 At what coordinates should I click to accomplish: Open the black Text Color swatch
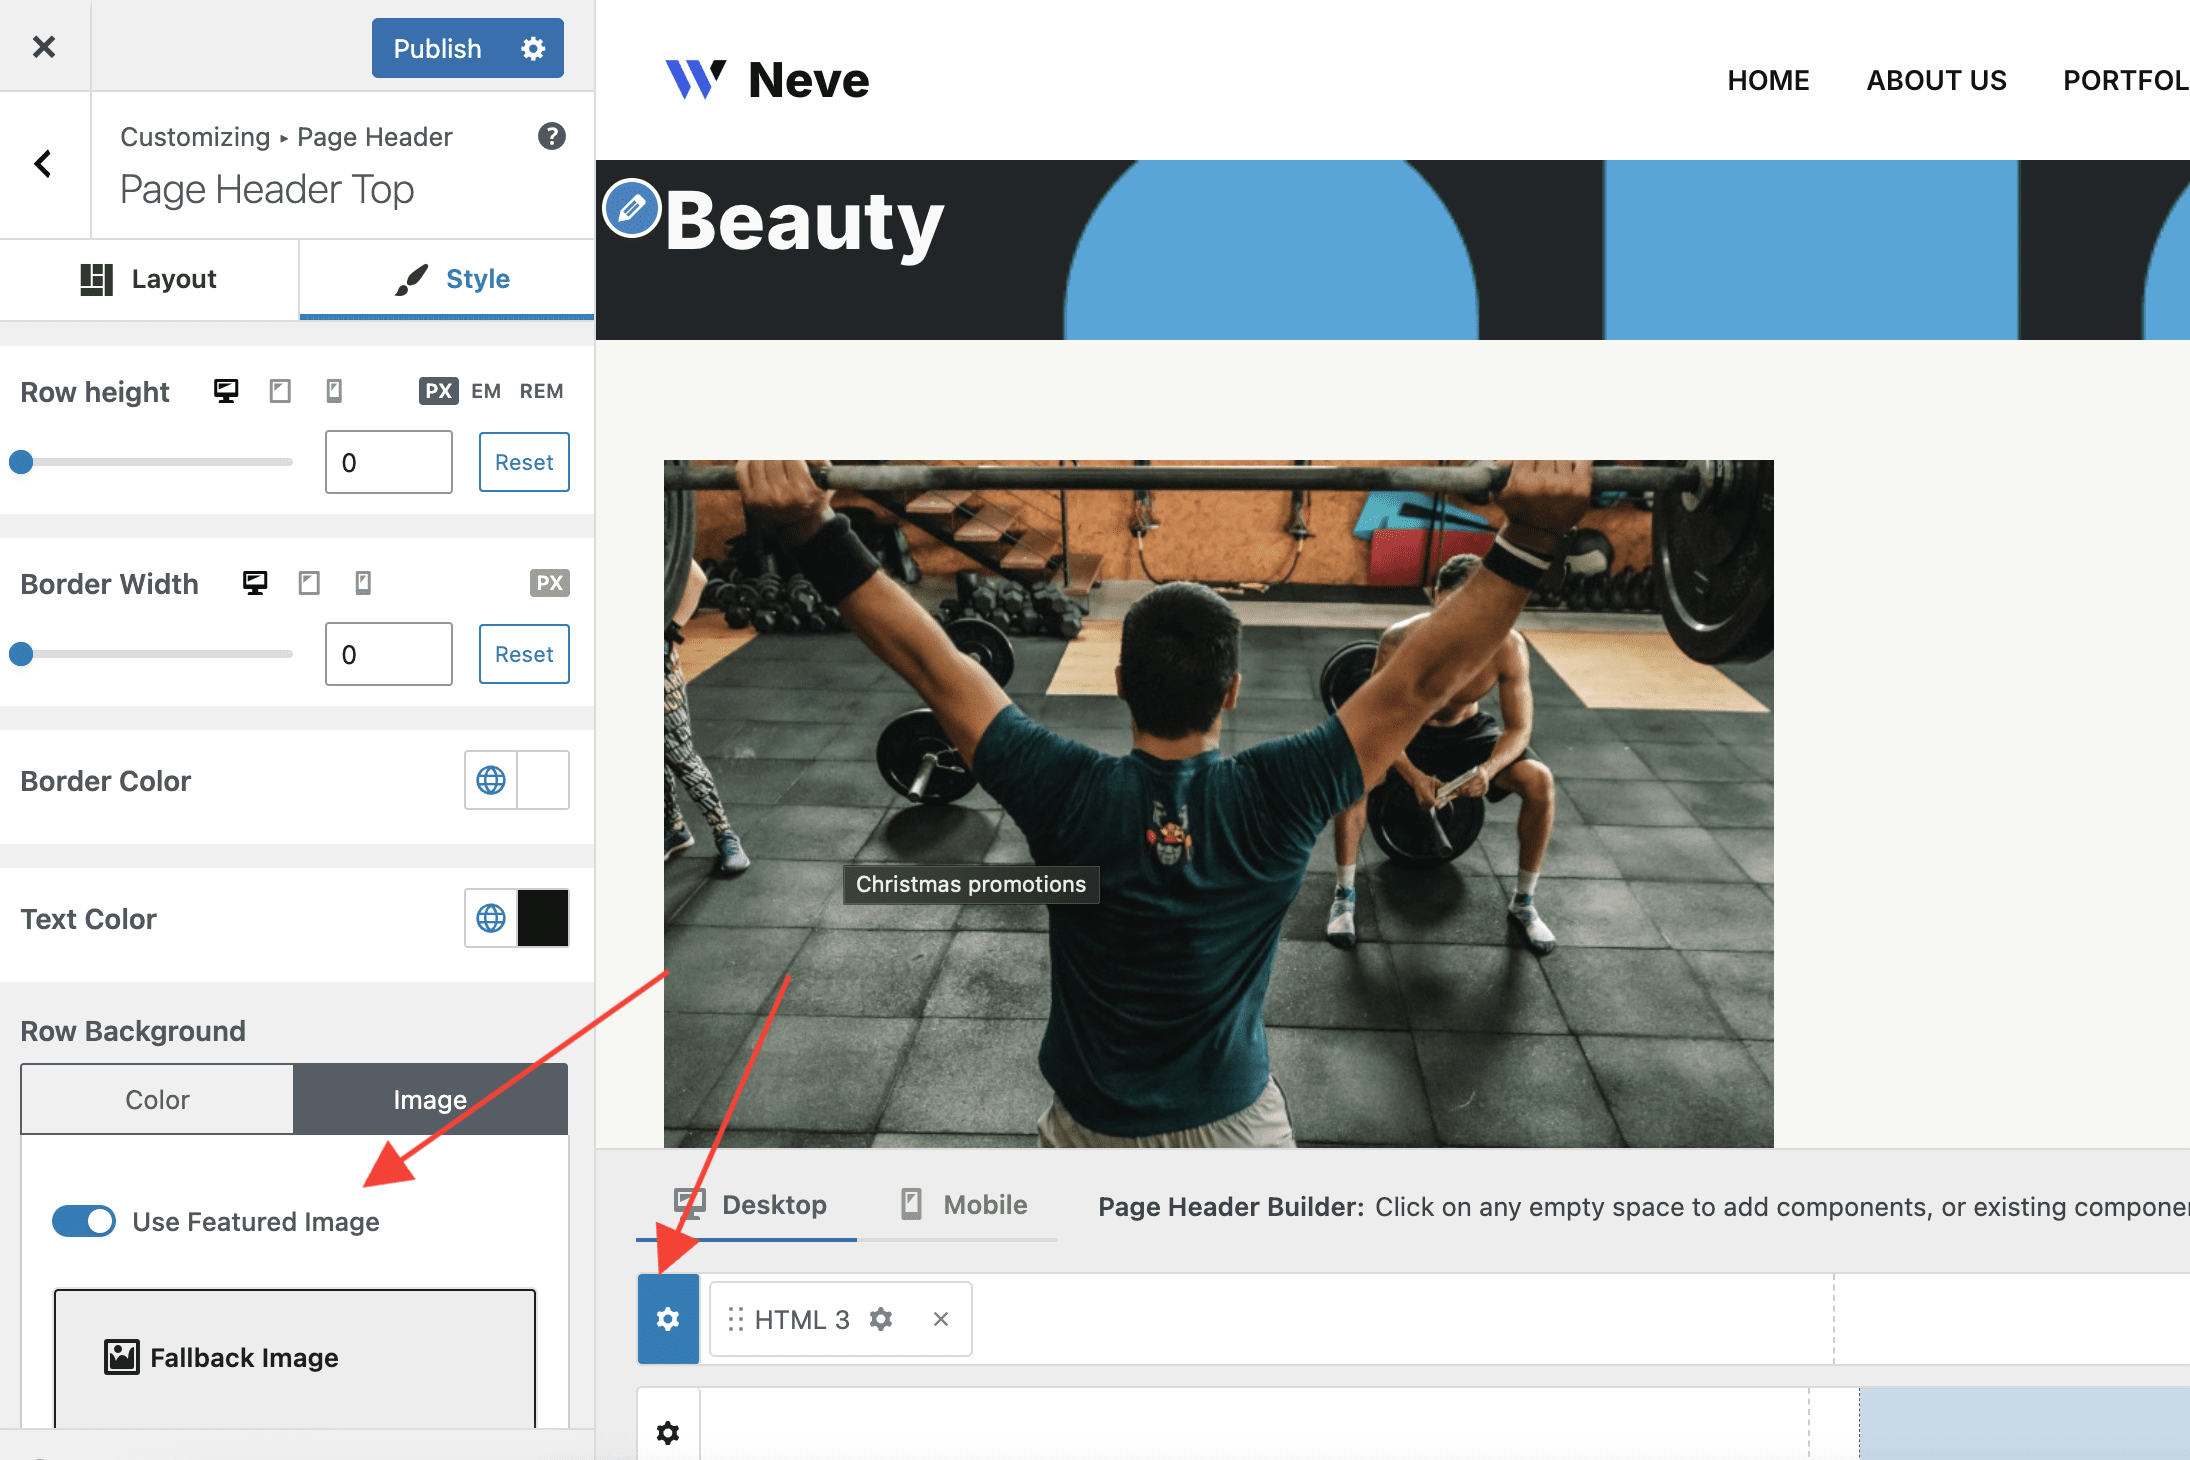click(543, 918)
